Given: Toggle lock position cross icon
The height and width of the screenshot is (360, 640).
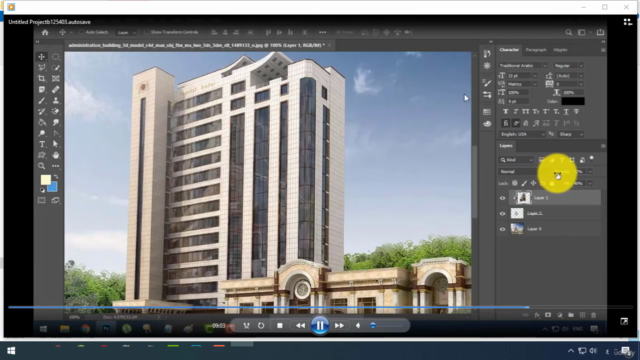Looking at the screenshot, I should [x=533, y=183].
